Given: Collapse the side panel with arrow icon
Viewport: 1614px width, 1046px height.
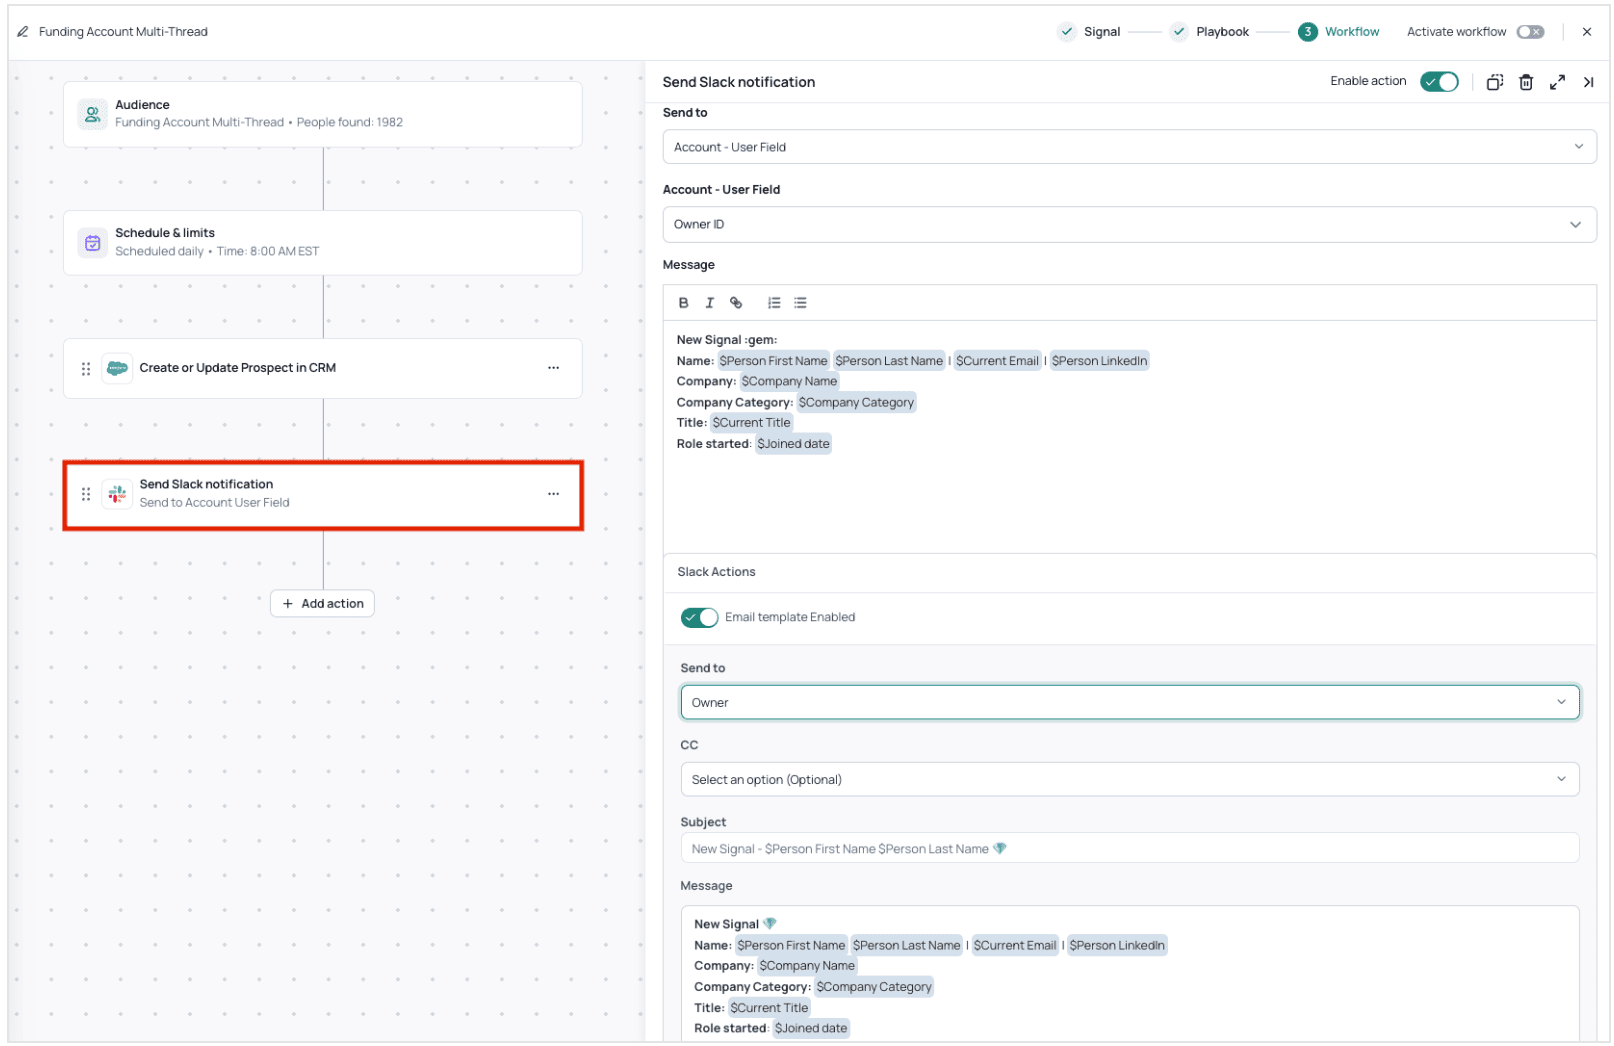Looking at the screenshot, I should point(1588,82).
